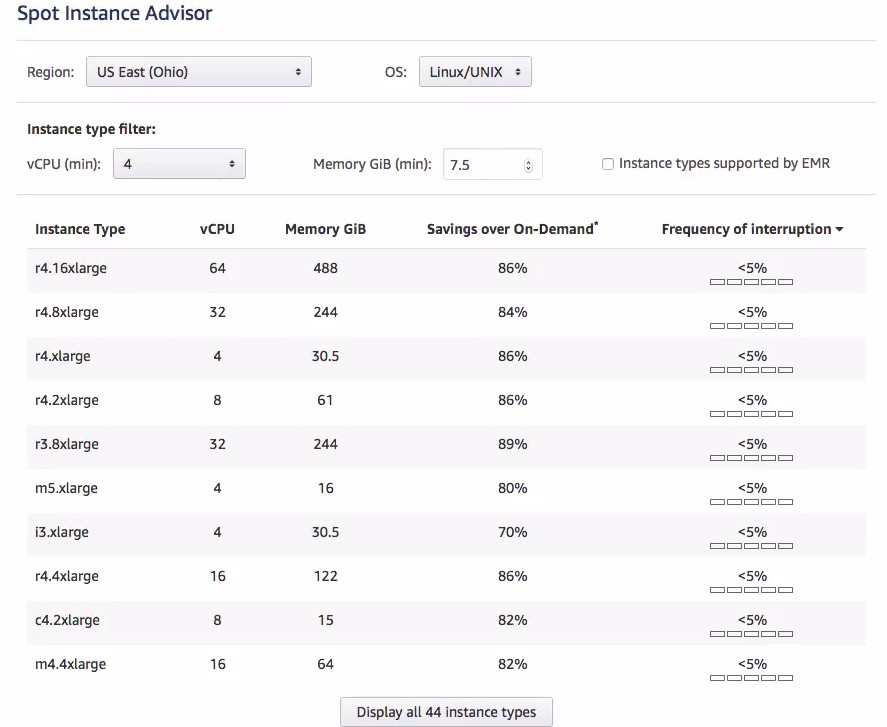
Task: Click the interruption frequency bar for i3.xlarge
Action: [751, 547]
